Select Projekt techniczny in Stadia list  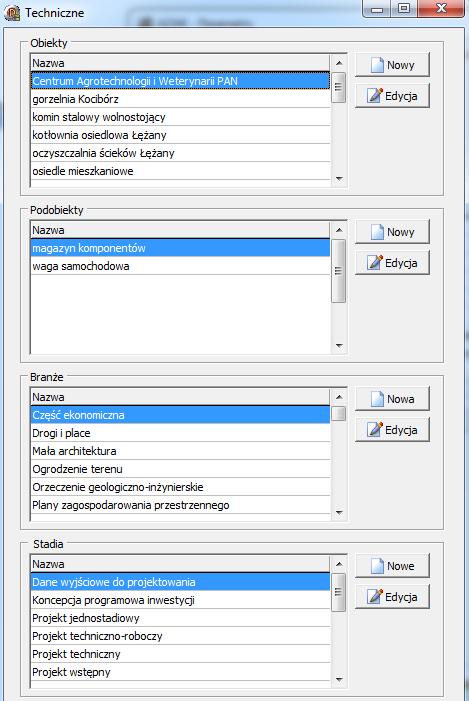(x=180, y=654)
